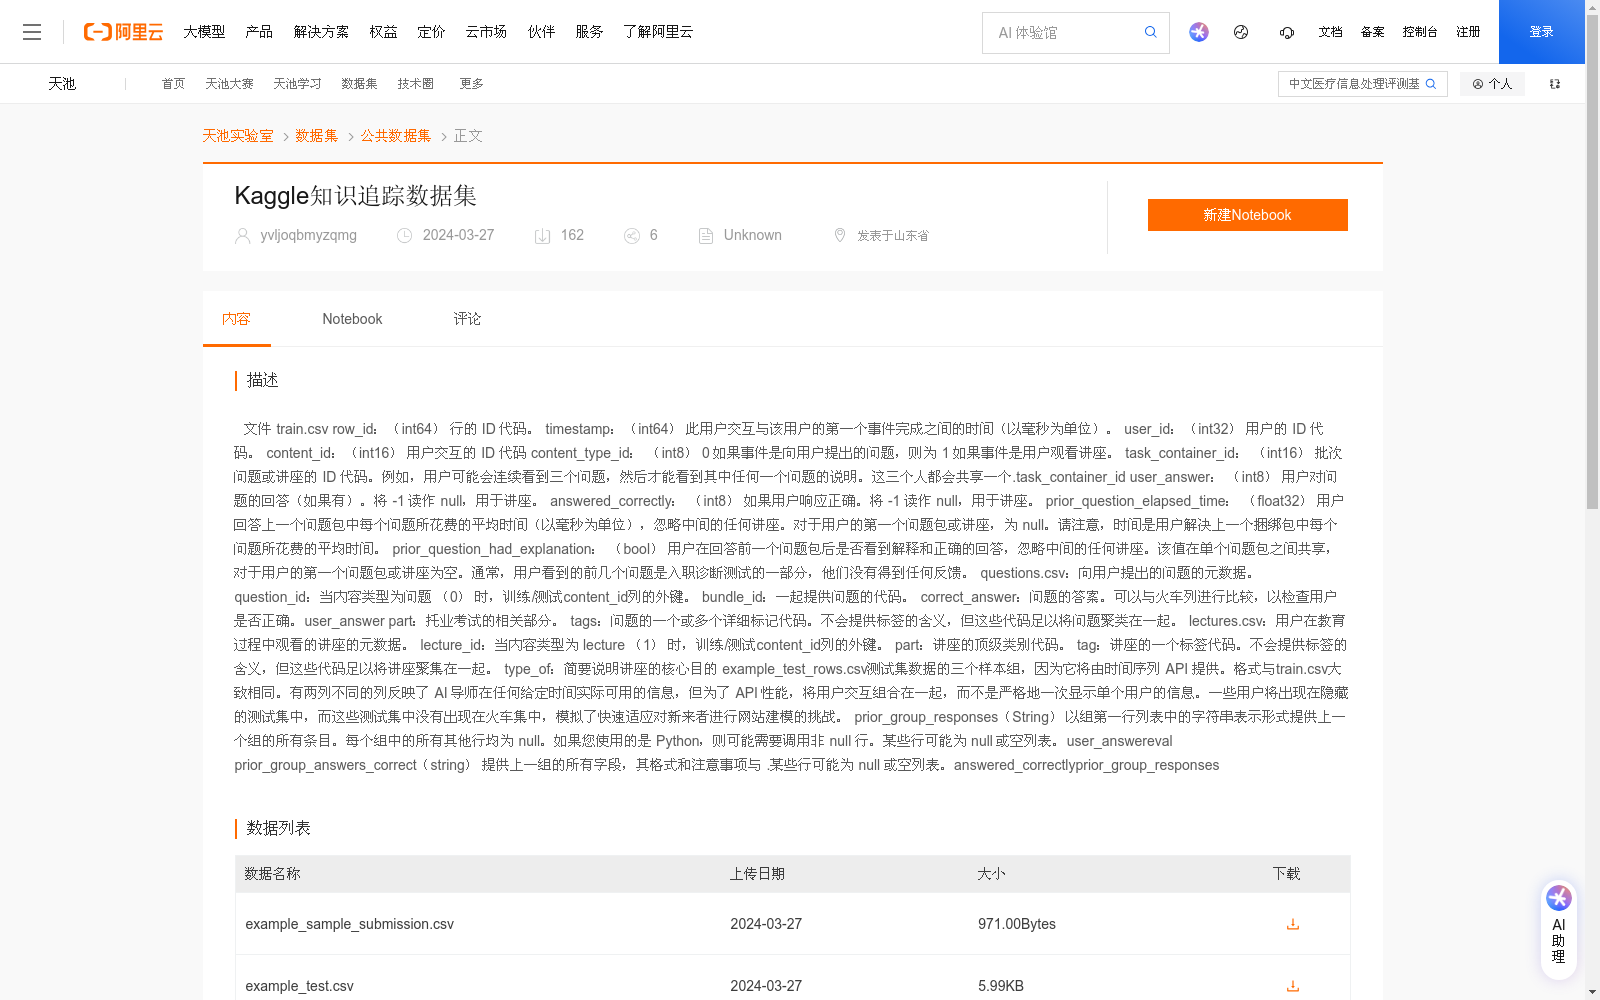Download example_test.csv file

pos(1293,986)
